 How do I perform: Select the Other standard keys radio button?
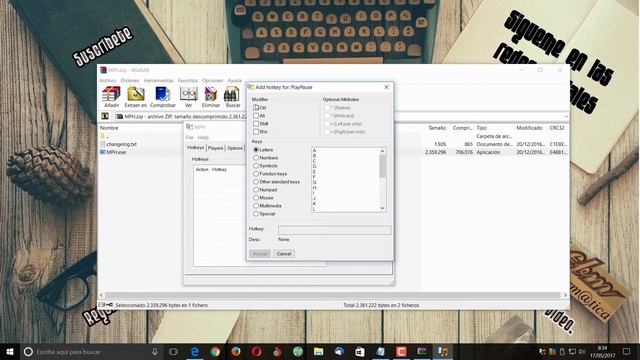pos(256,182)
